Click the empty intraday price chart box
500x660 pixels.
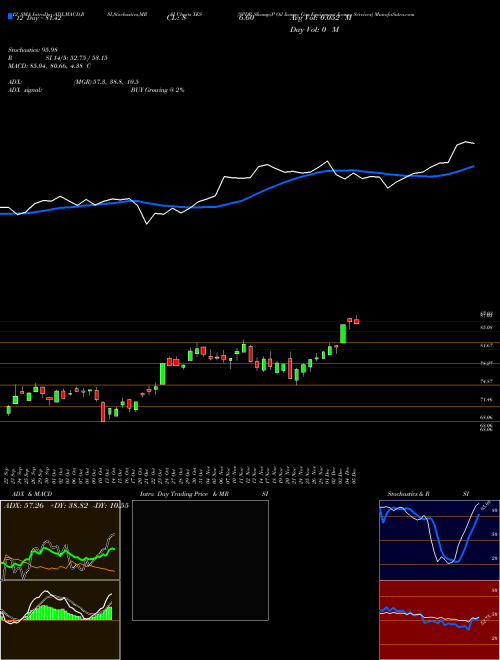coord(200,560)
